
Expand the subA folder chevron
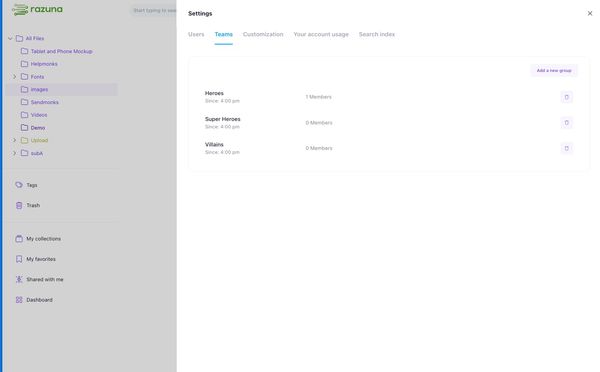(x=15, y=153)
